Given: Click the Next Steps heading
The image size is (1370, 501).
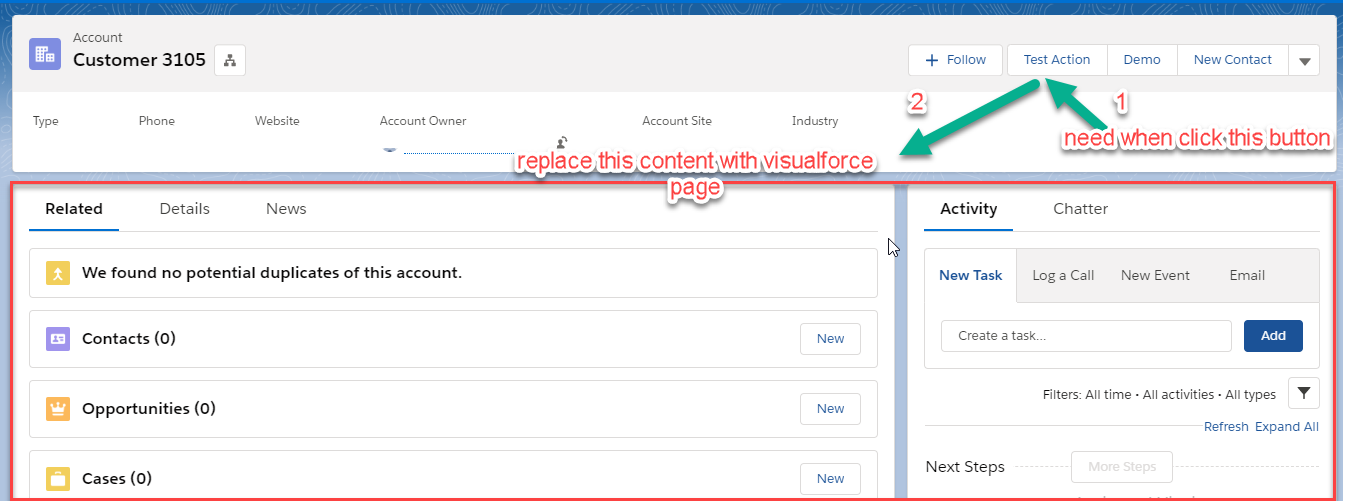Looking at the screenshot, I should [x=965, y=467].
